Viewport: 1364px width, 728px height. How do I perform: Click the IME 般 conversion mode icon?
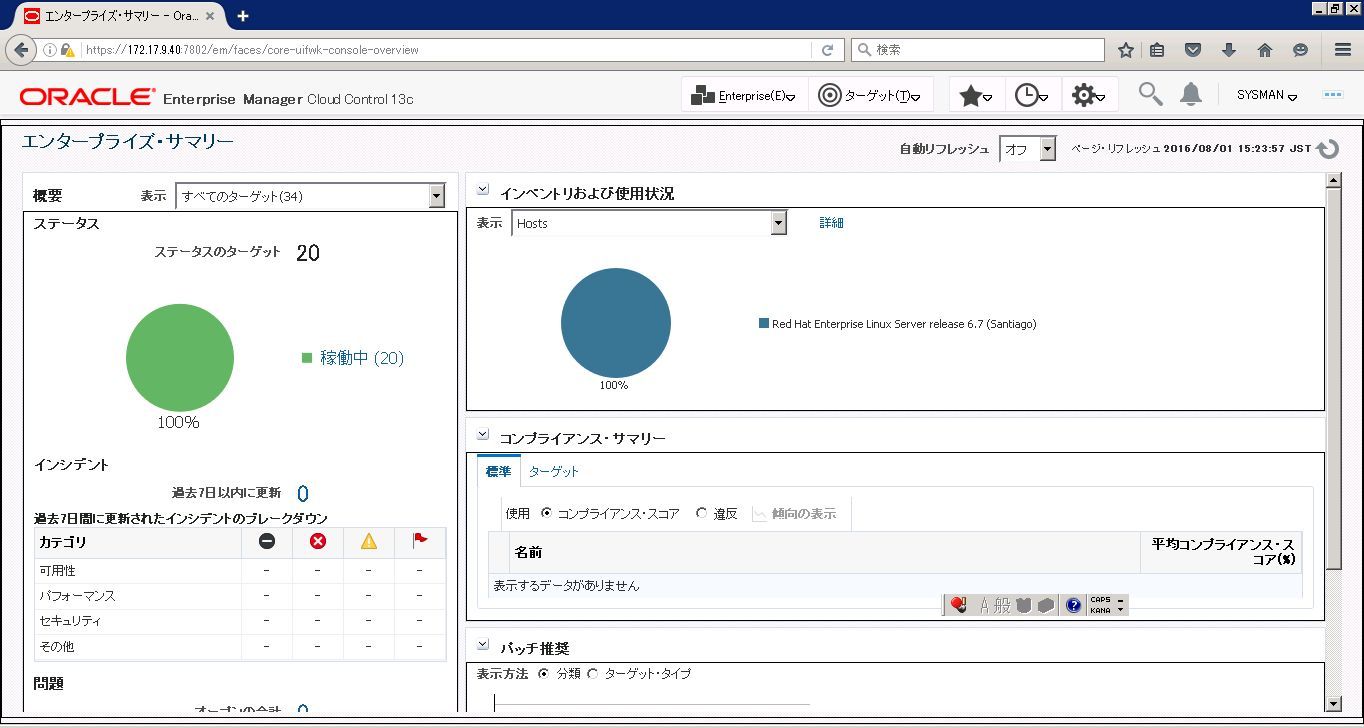1002,605
